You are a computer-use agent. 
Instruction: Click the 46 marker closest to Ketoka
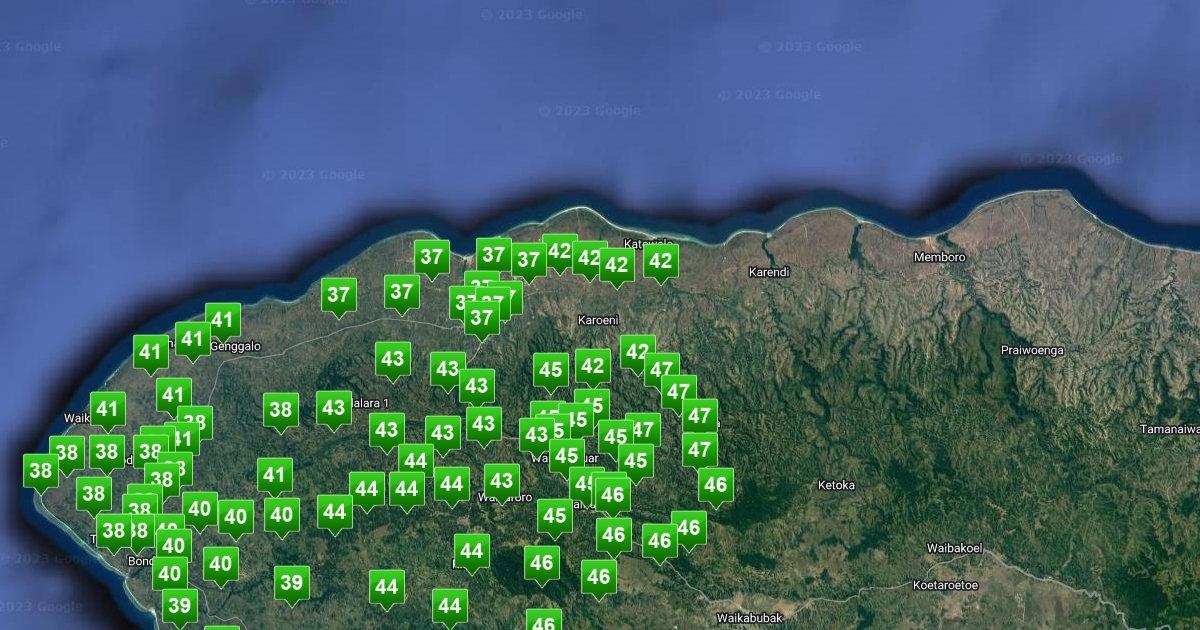tap(715, 486)
